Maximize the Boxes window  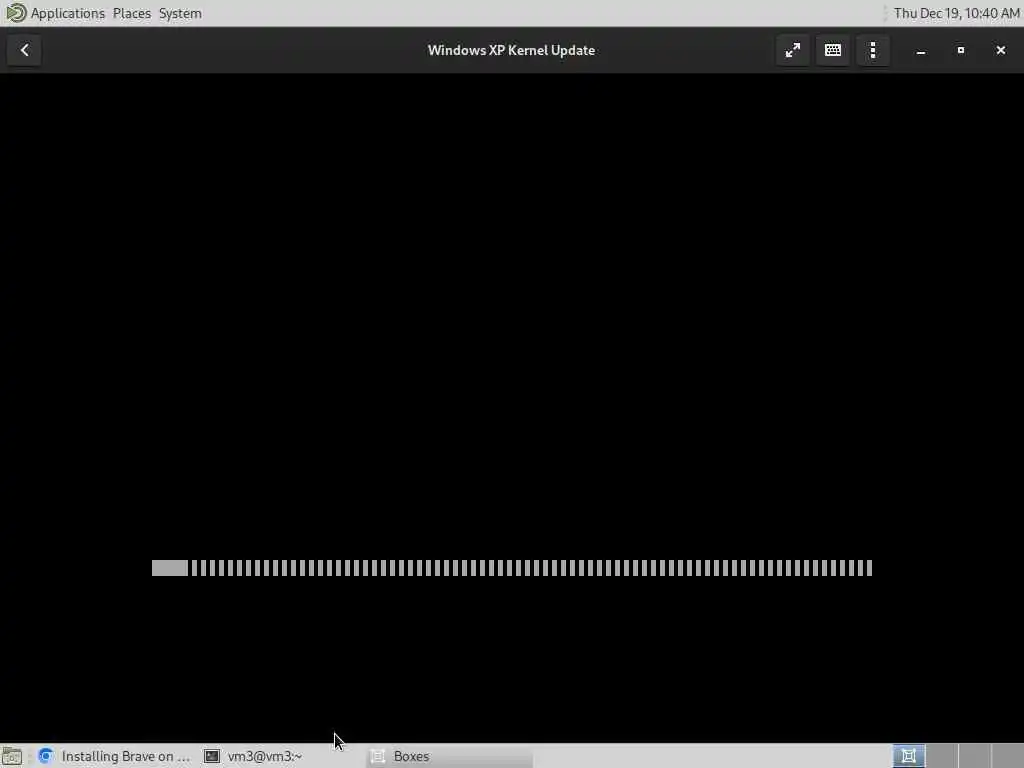[961, 50]
